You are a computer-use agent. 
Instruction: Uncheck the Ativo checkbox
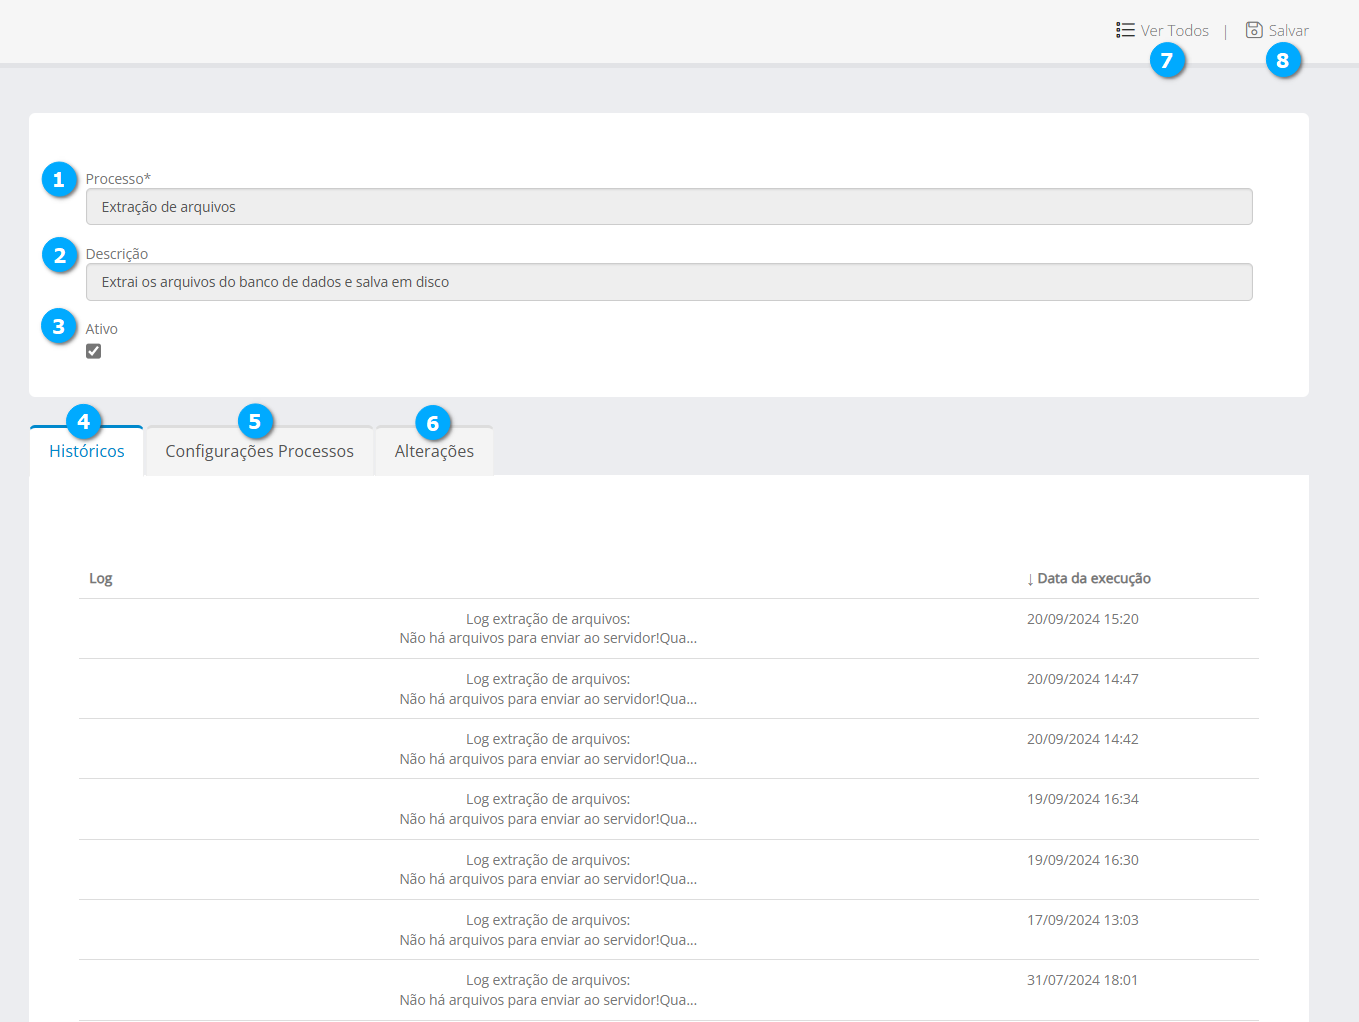point(94,351)
